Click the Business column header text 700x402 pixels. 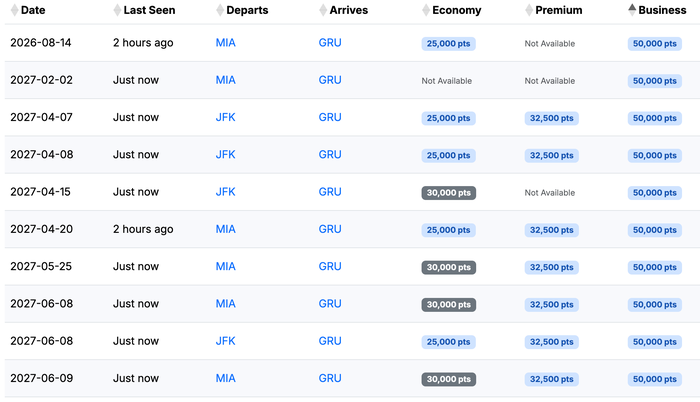pos(662,10)
